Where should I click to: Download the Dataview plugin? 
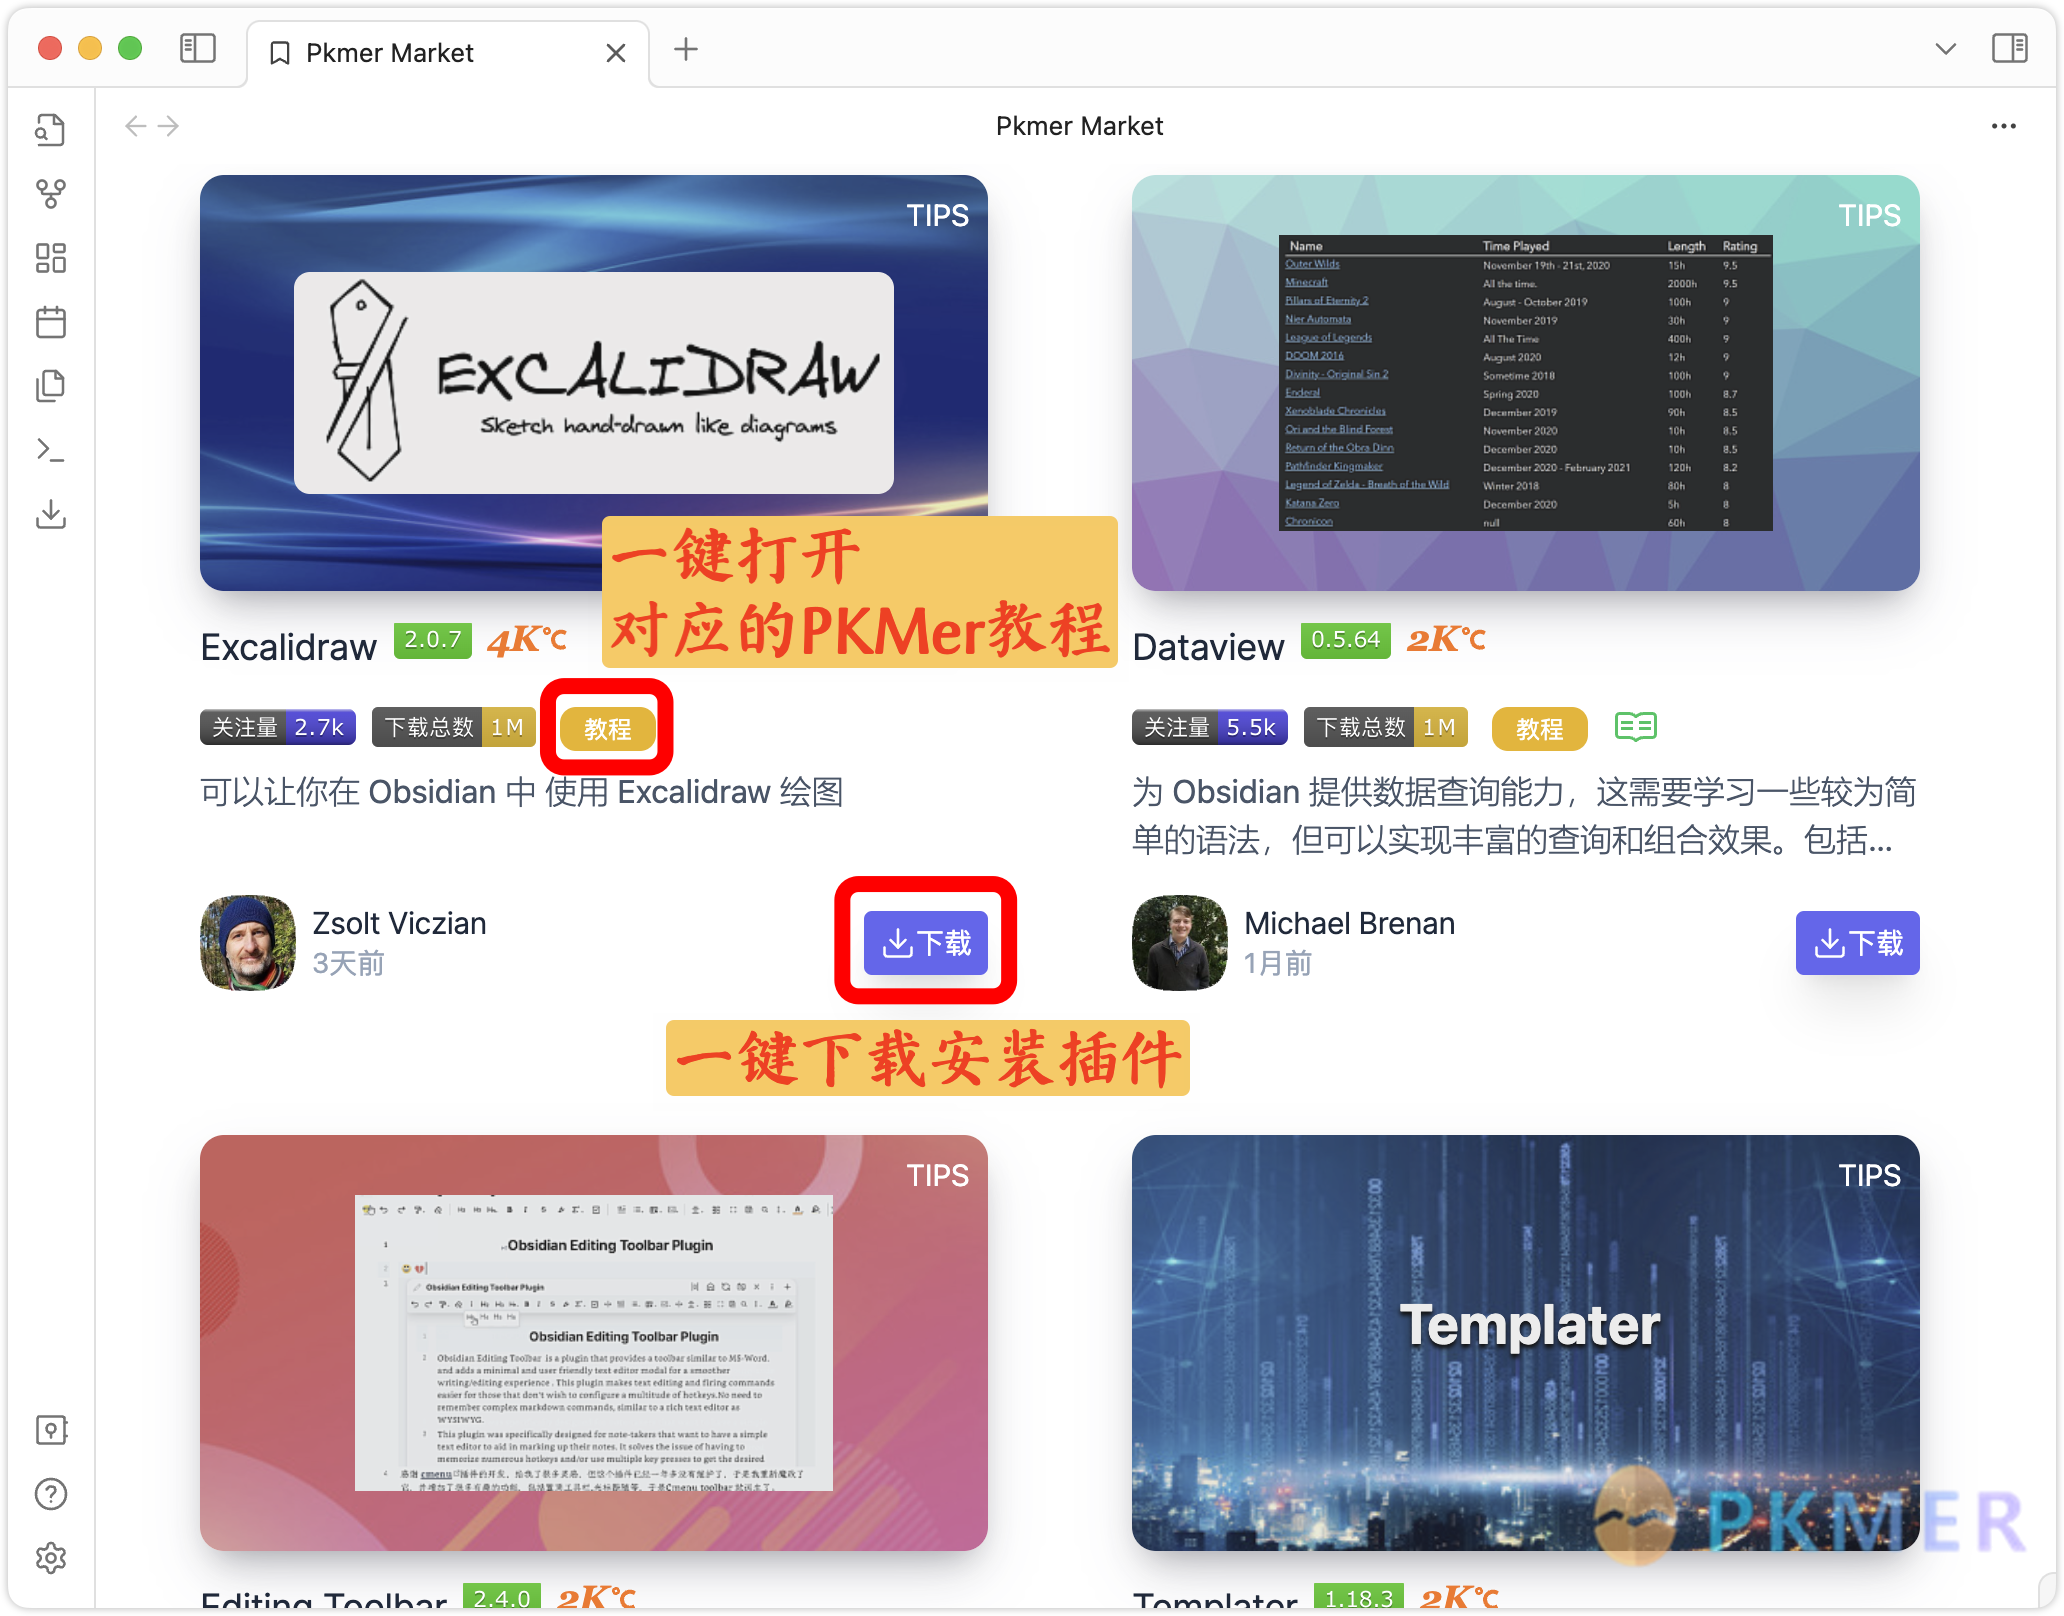click(x=1858, y=943)
